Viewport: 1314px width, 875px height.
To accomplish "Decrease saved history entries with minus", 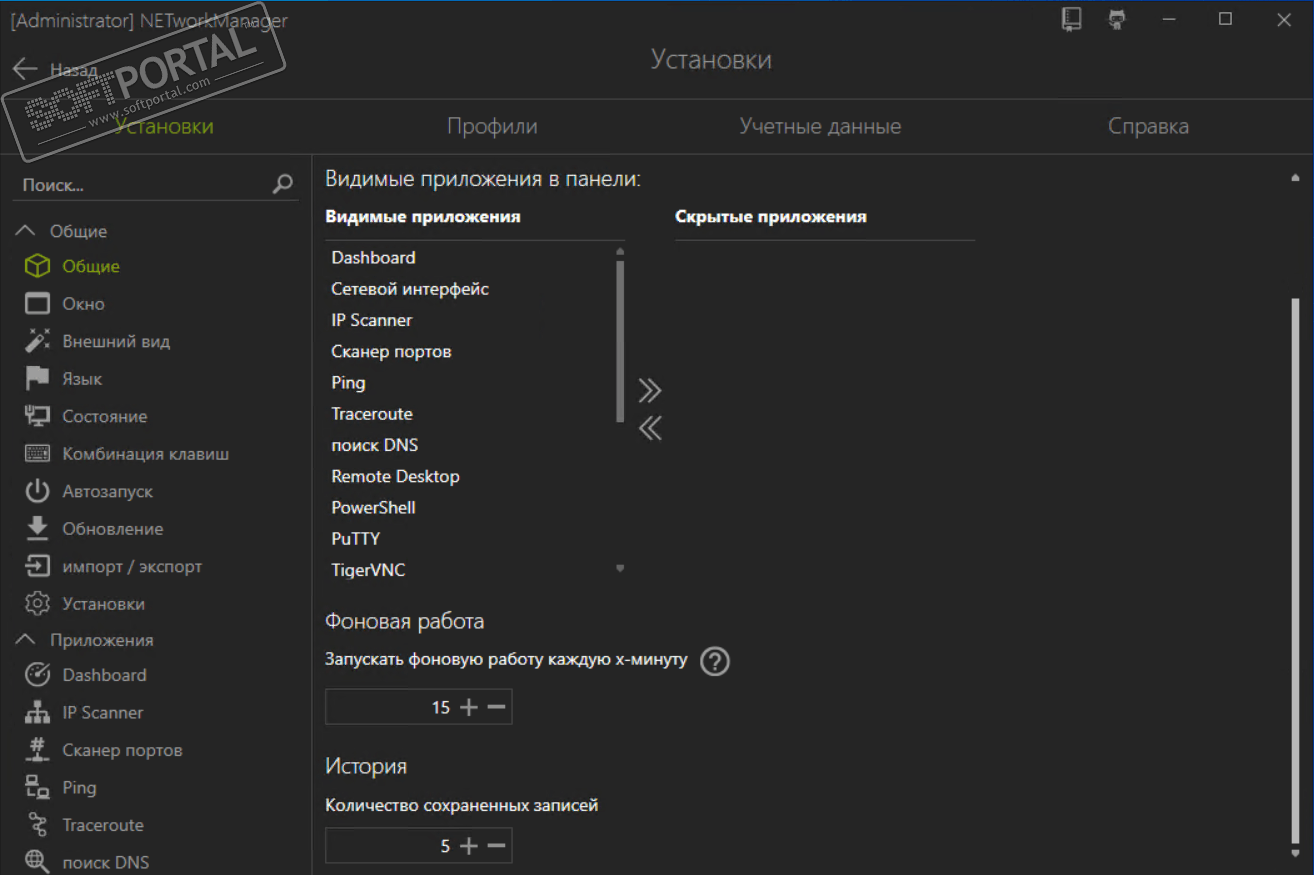I will coord(496,846).
